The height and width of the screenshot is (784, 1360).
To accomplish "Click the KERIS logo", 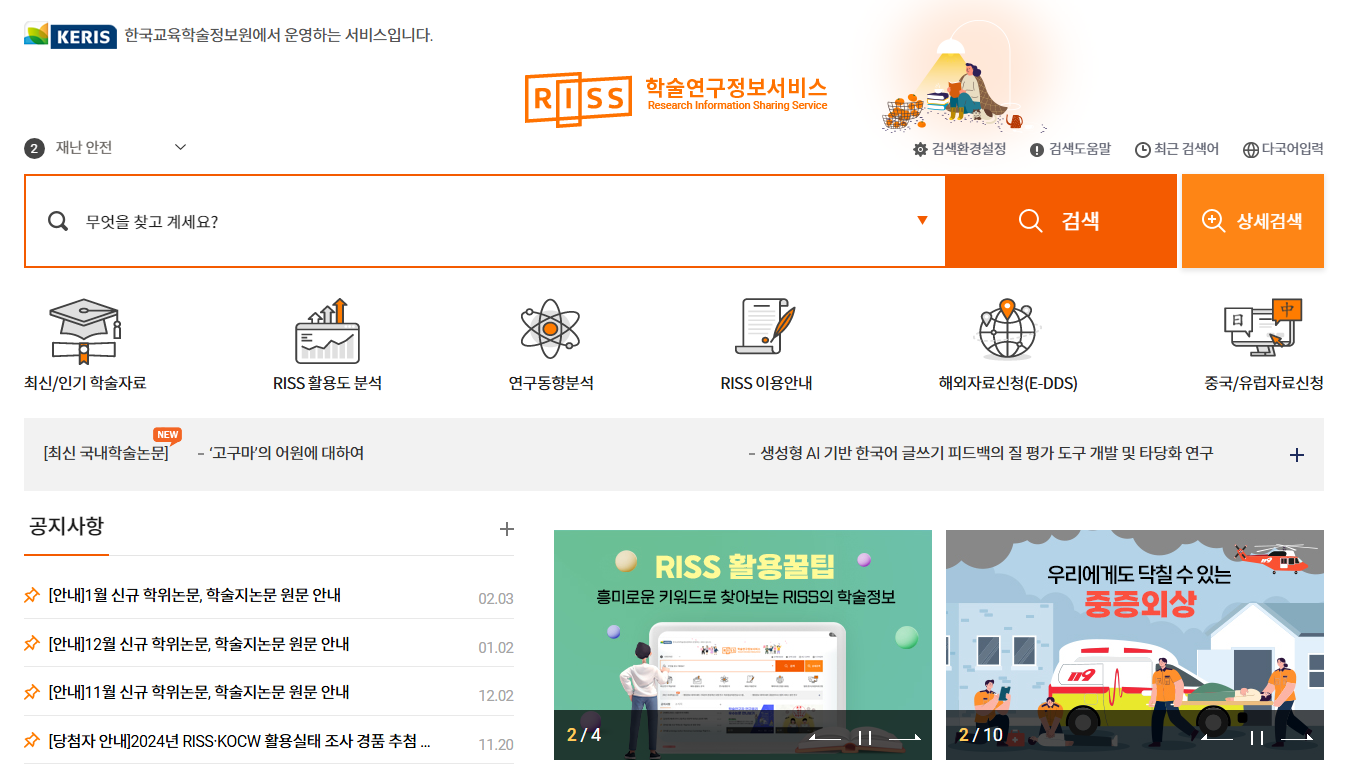I will (67, 33).
